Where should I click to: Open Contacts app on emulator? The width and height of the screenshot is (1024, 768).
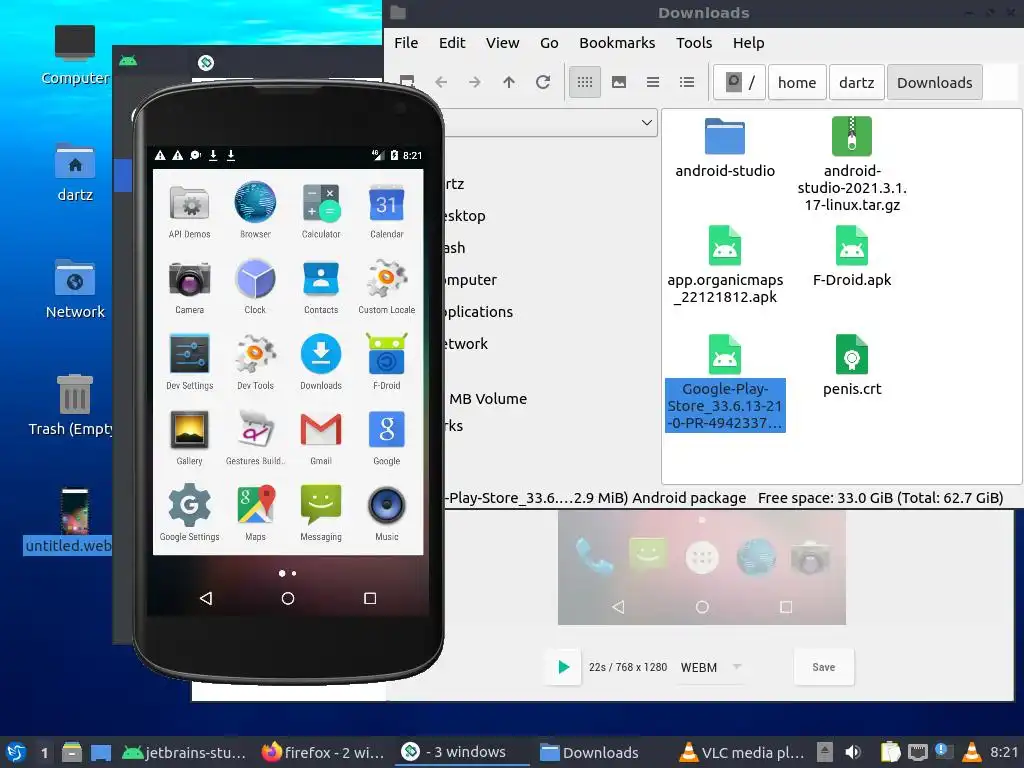click(321, 287)
